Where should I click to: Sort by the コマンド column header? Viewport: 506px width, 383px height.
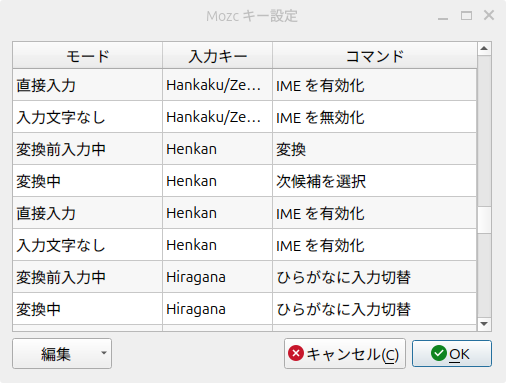(375, 56)
